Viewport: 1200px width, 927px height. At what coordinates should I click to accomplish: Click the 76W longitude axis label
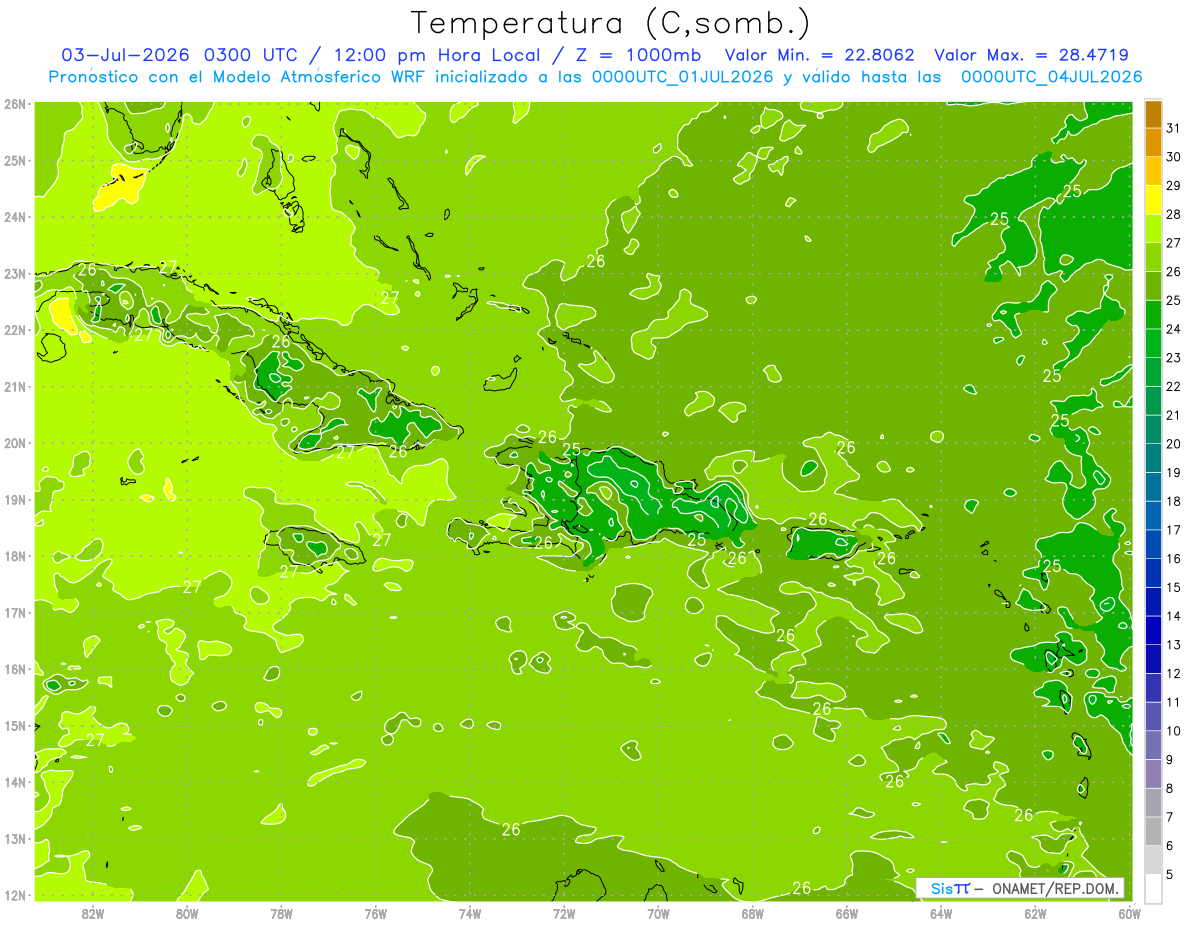point(375,913)
